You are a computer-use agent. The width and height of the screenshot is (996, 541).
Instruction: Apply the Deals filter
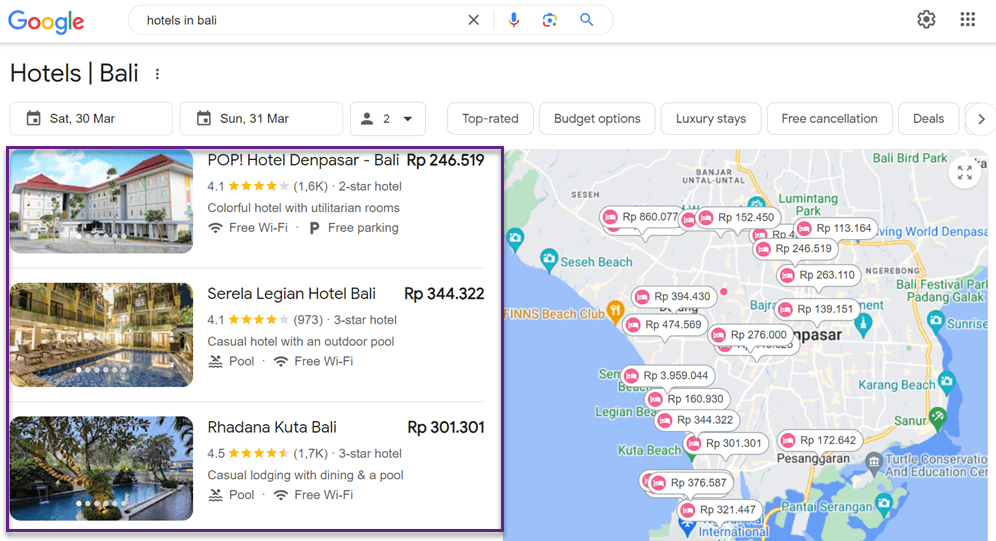pos(928,119)
